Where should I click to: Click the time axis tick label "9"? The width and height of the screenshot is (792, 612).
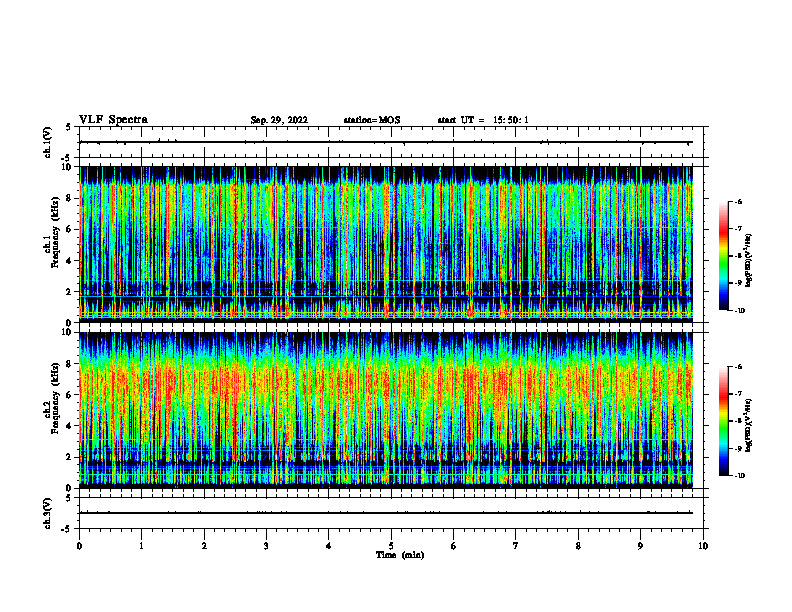pyautogui.click(x=640, y=546)
